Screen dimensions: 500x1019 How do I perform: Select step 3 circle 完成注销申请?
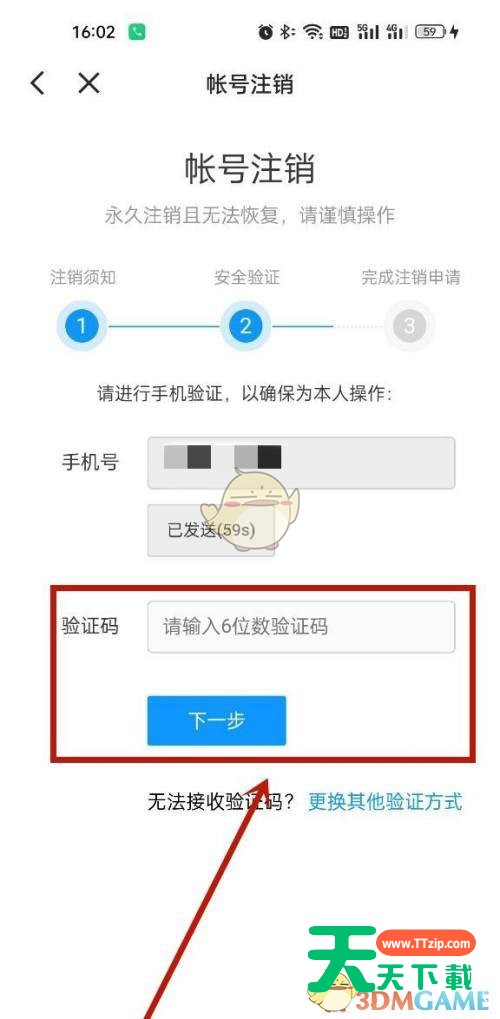pyautogui.click(x=408, y=326)
